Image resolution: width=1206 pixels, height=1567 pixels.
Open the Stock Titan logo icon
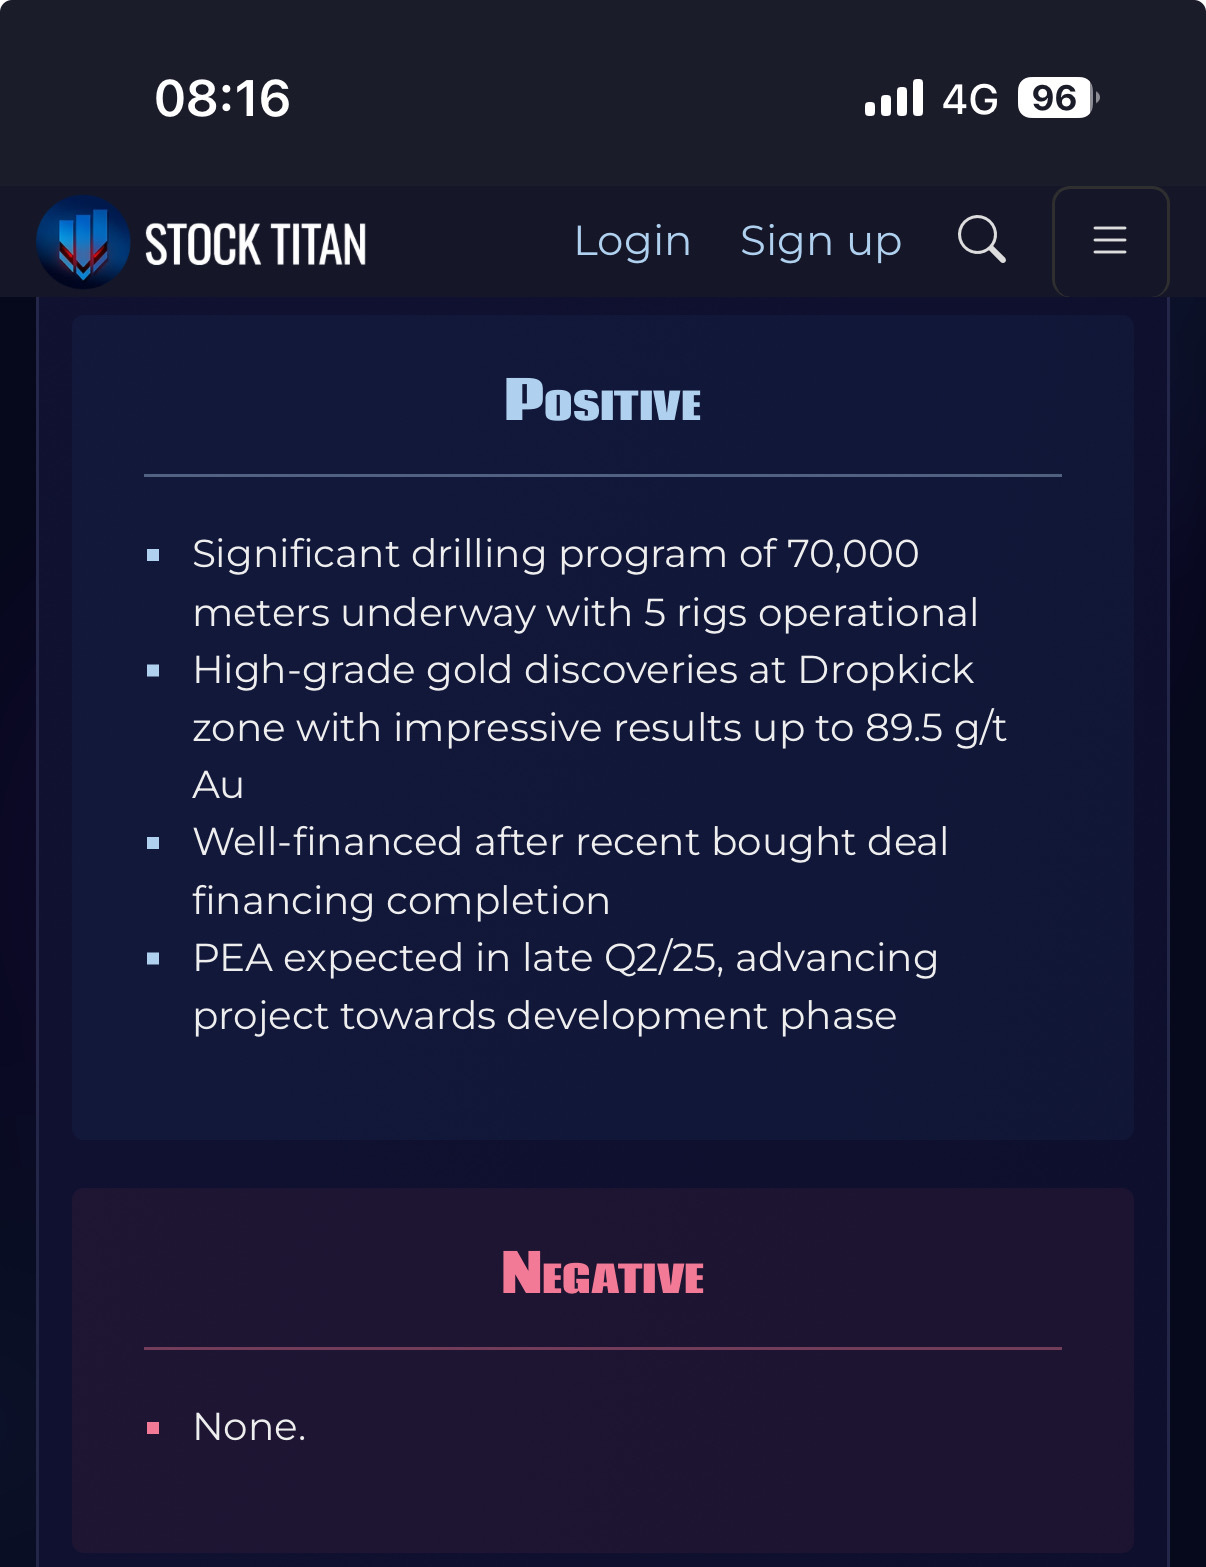coord(83,242)
